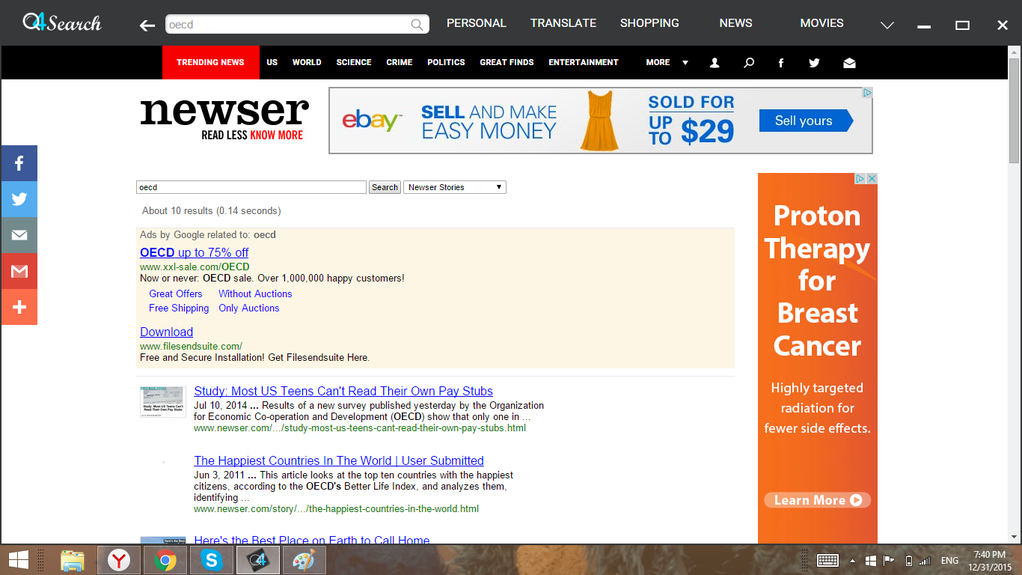Open Newser's Facebook icon in the nav bar

781,63
